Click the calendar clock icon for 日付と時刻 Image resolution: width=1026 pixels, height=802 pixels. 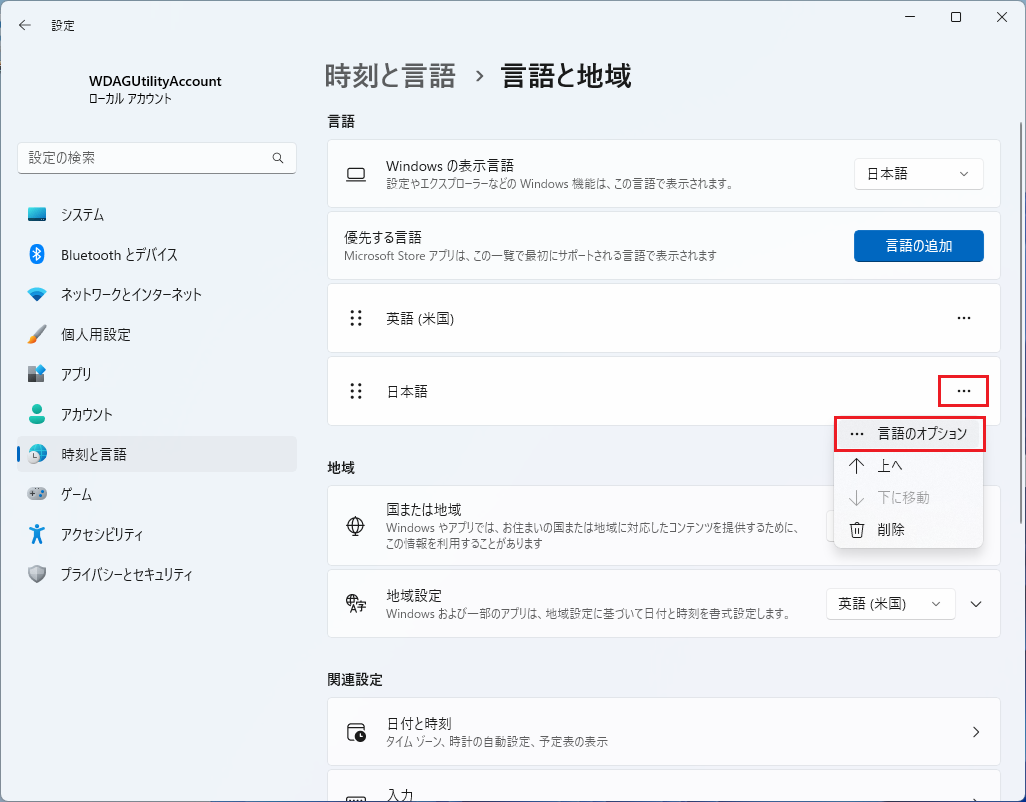click(356, 732)
